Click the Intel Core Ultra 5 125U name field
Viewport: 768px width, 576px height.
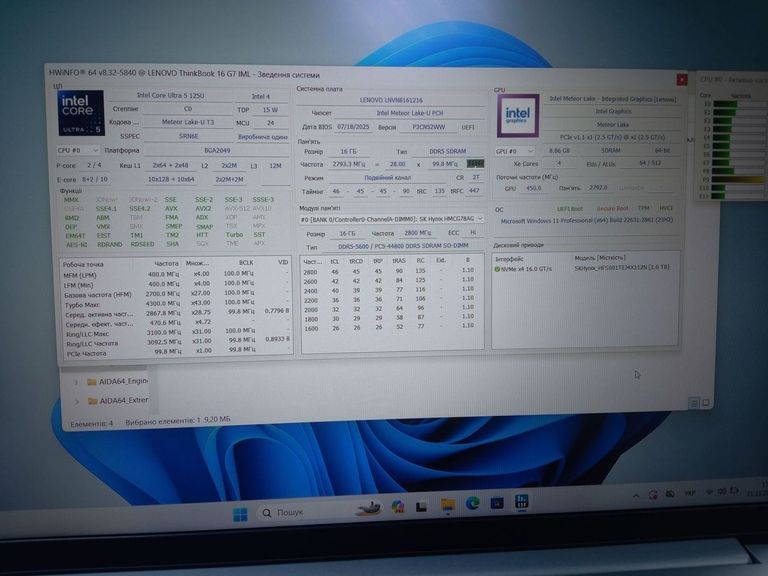click(170, 96)
